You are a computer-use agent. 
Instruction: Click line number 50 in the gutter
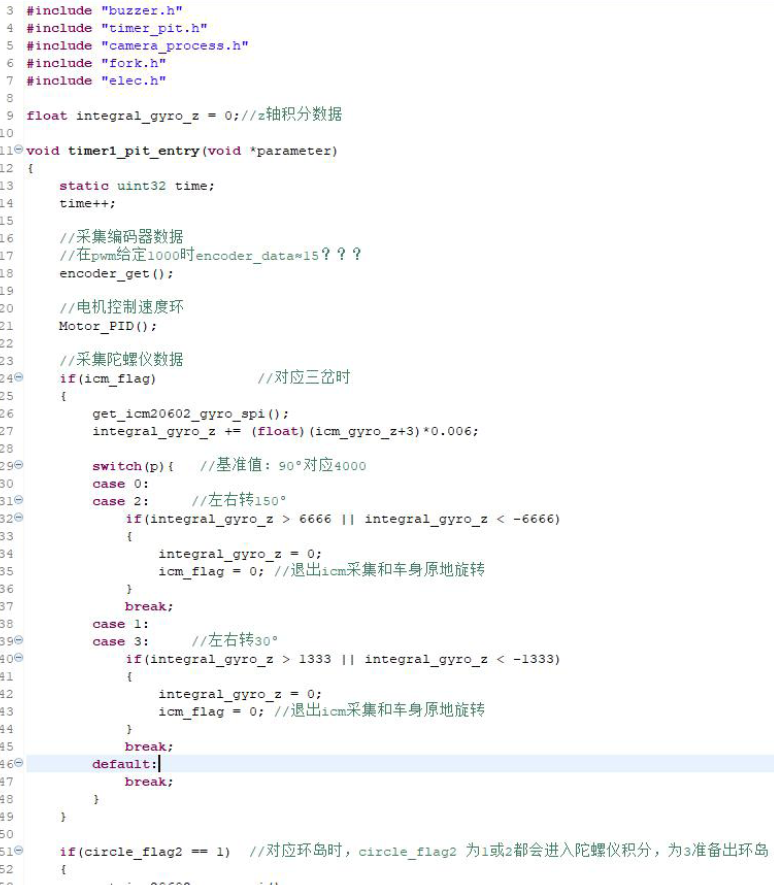click(7, 834)
